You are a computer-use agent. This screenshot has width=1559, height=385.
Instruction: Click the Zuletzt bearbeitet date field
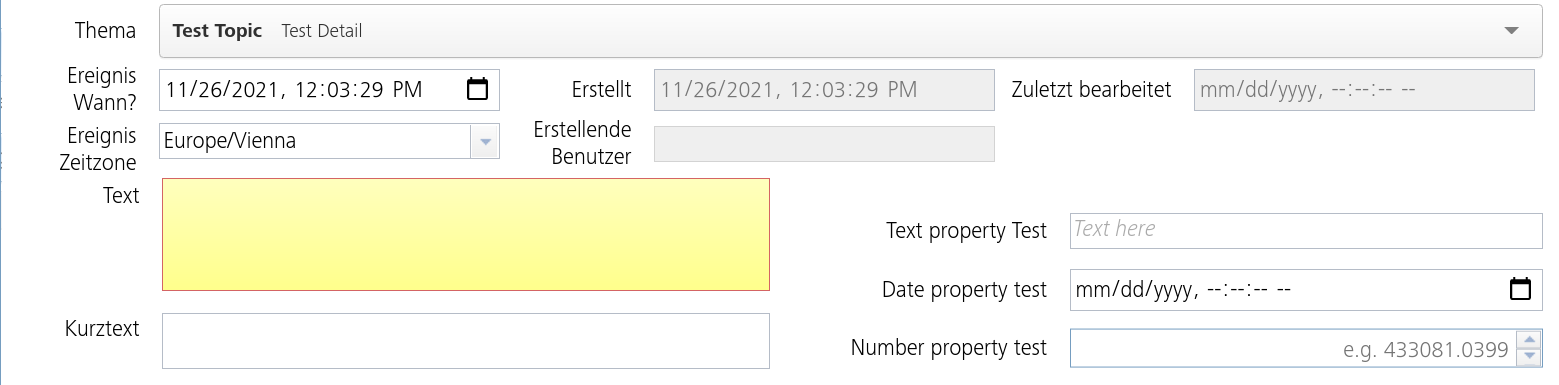[x=1364, y=90]
